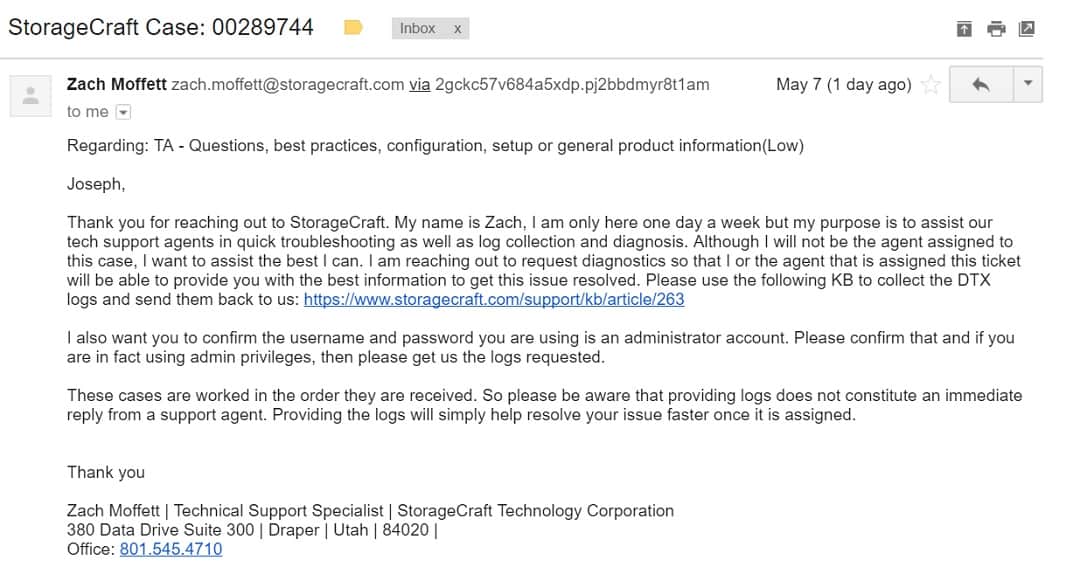Open the StorageCraft KB article 263 link
The image size is (1080, 574).
tap(494, 300)
